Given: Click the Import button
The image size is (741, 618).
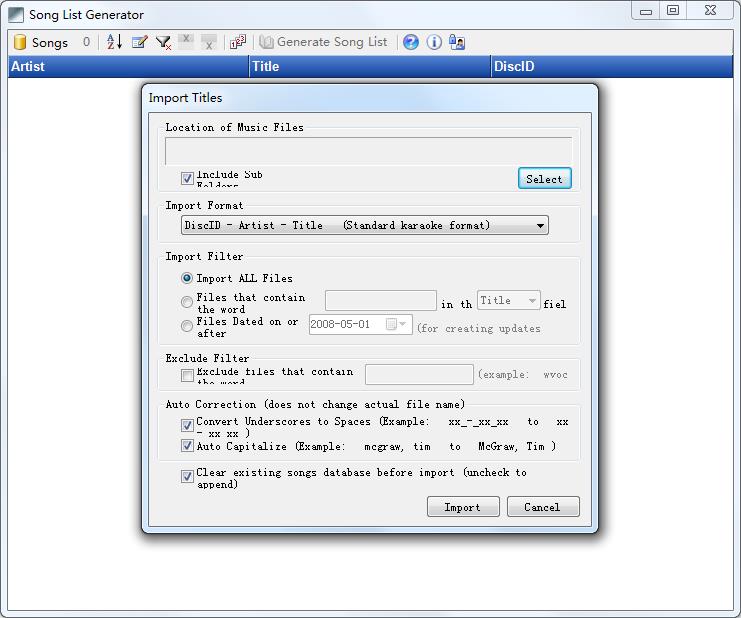Looking at the screenshot, I should 463,506.
